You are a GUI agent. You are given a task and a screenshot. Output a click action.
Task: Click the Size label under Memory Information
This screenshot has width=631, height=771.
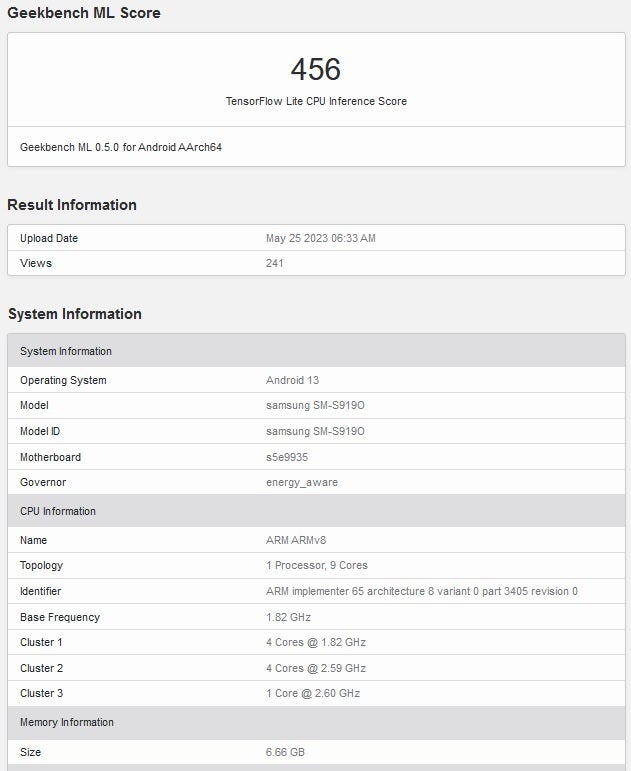[x=30, y=752]
